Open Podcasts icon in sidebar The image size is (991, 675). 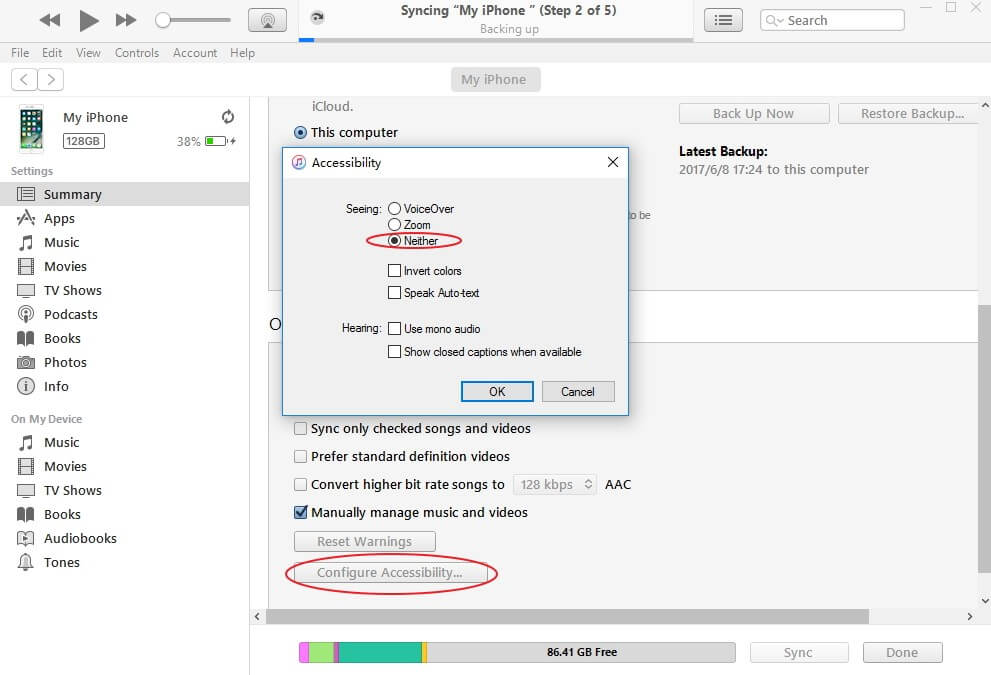[26, 314]
